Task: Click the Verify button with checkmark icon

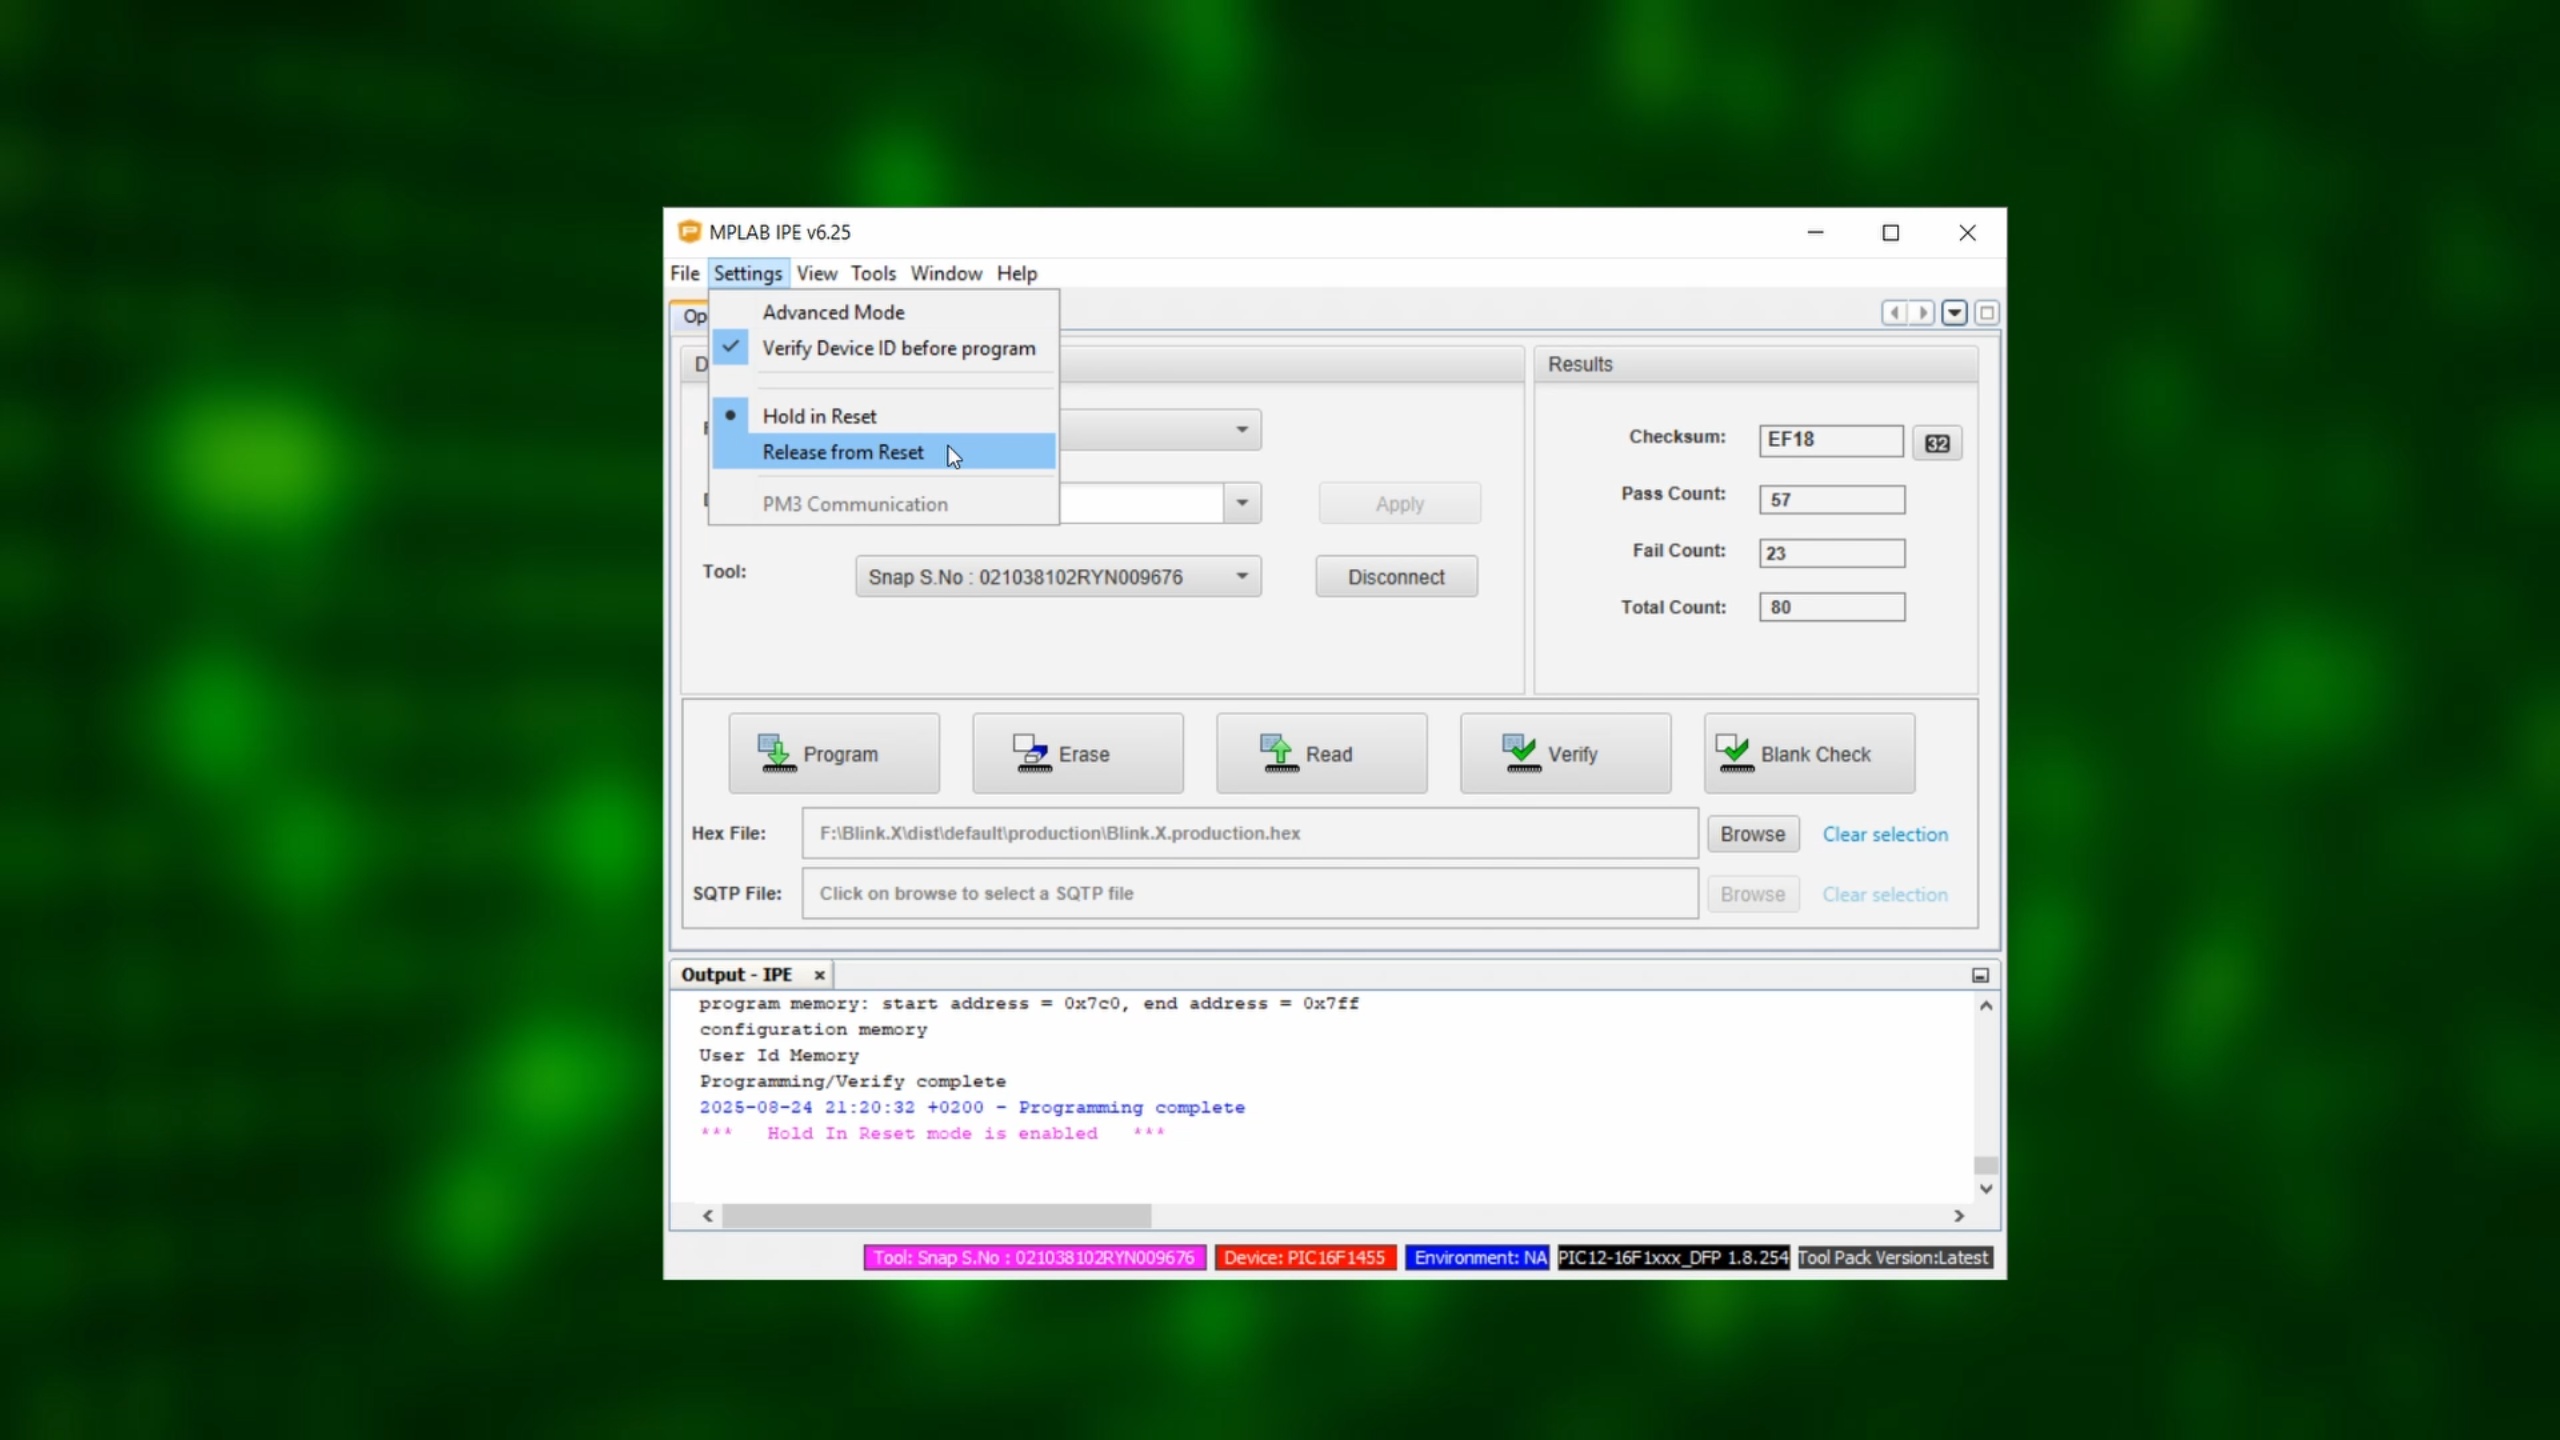Action: [x=1564, y=753]
